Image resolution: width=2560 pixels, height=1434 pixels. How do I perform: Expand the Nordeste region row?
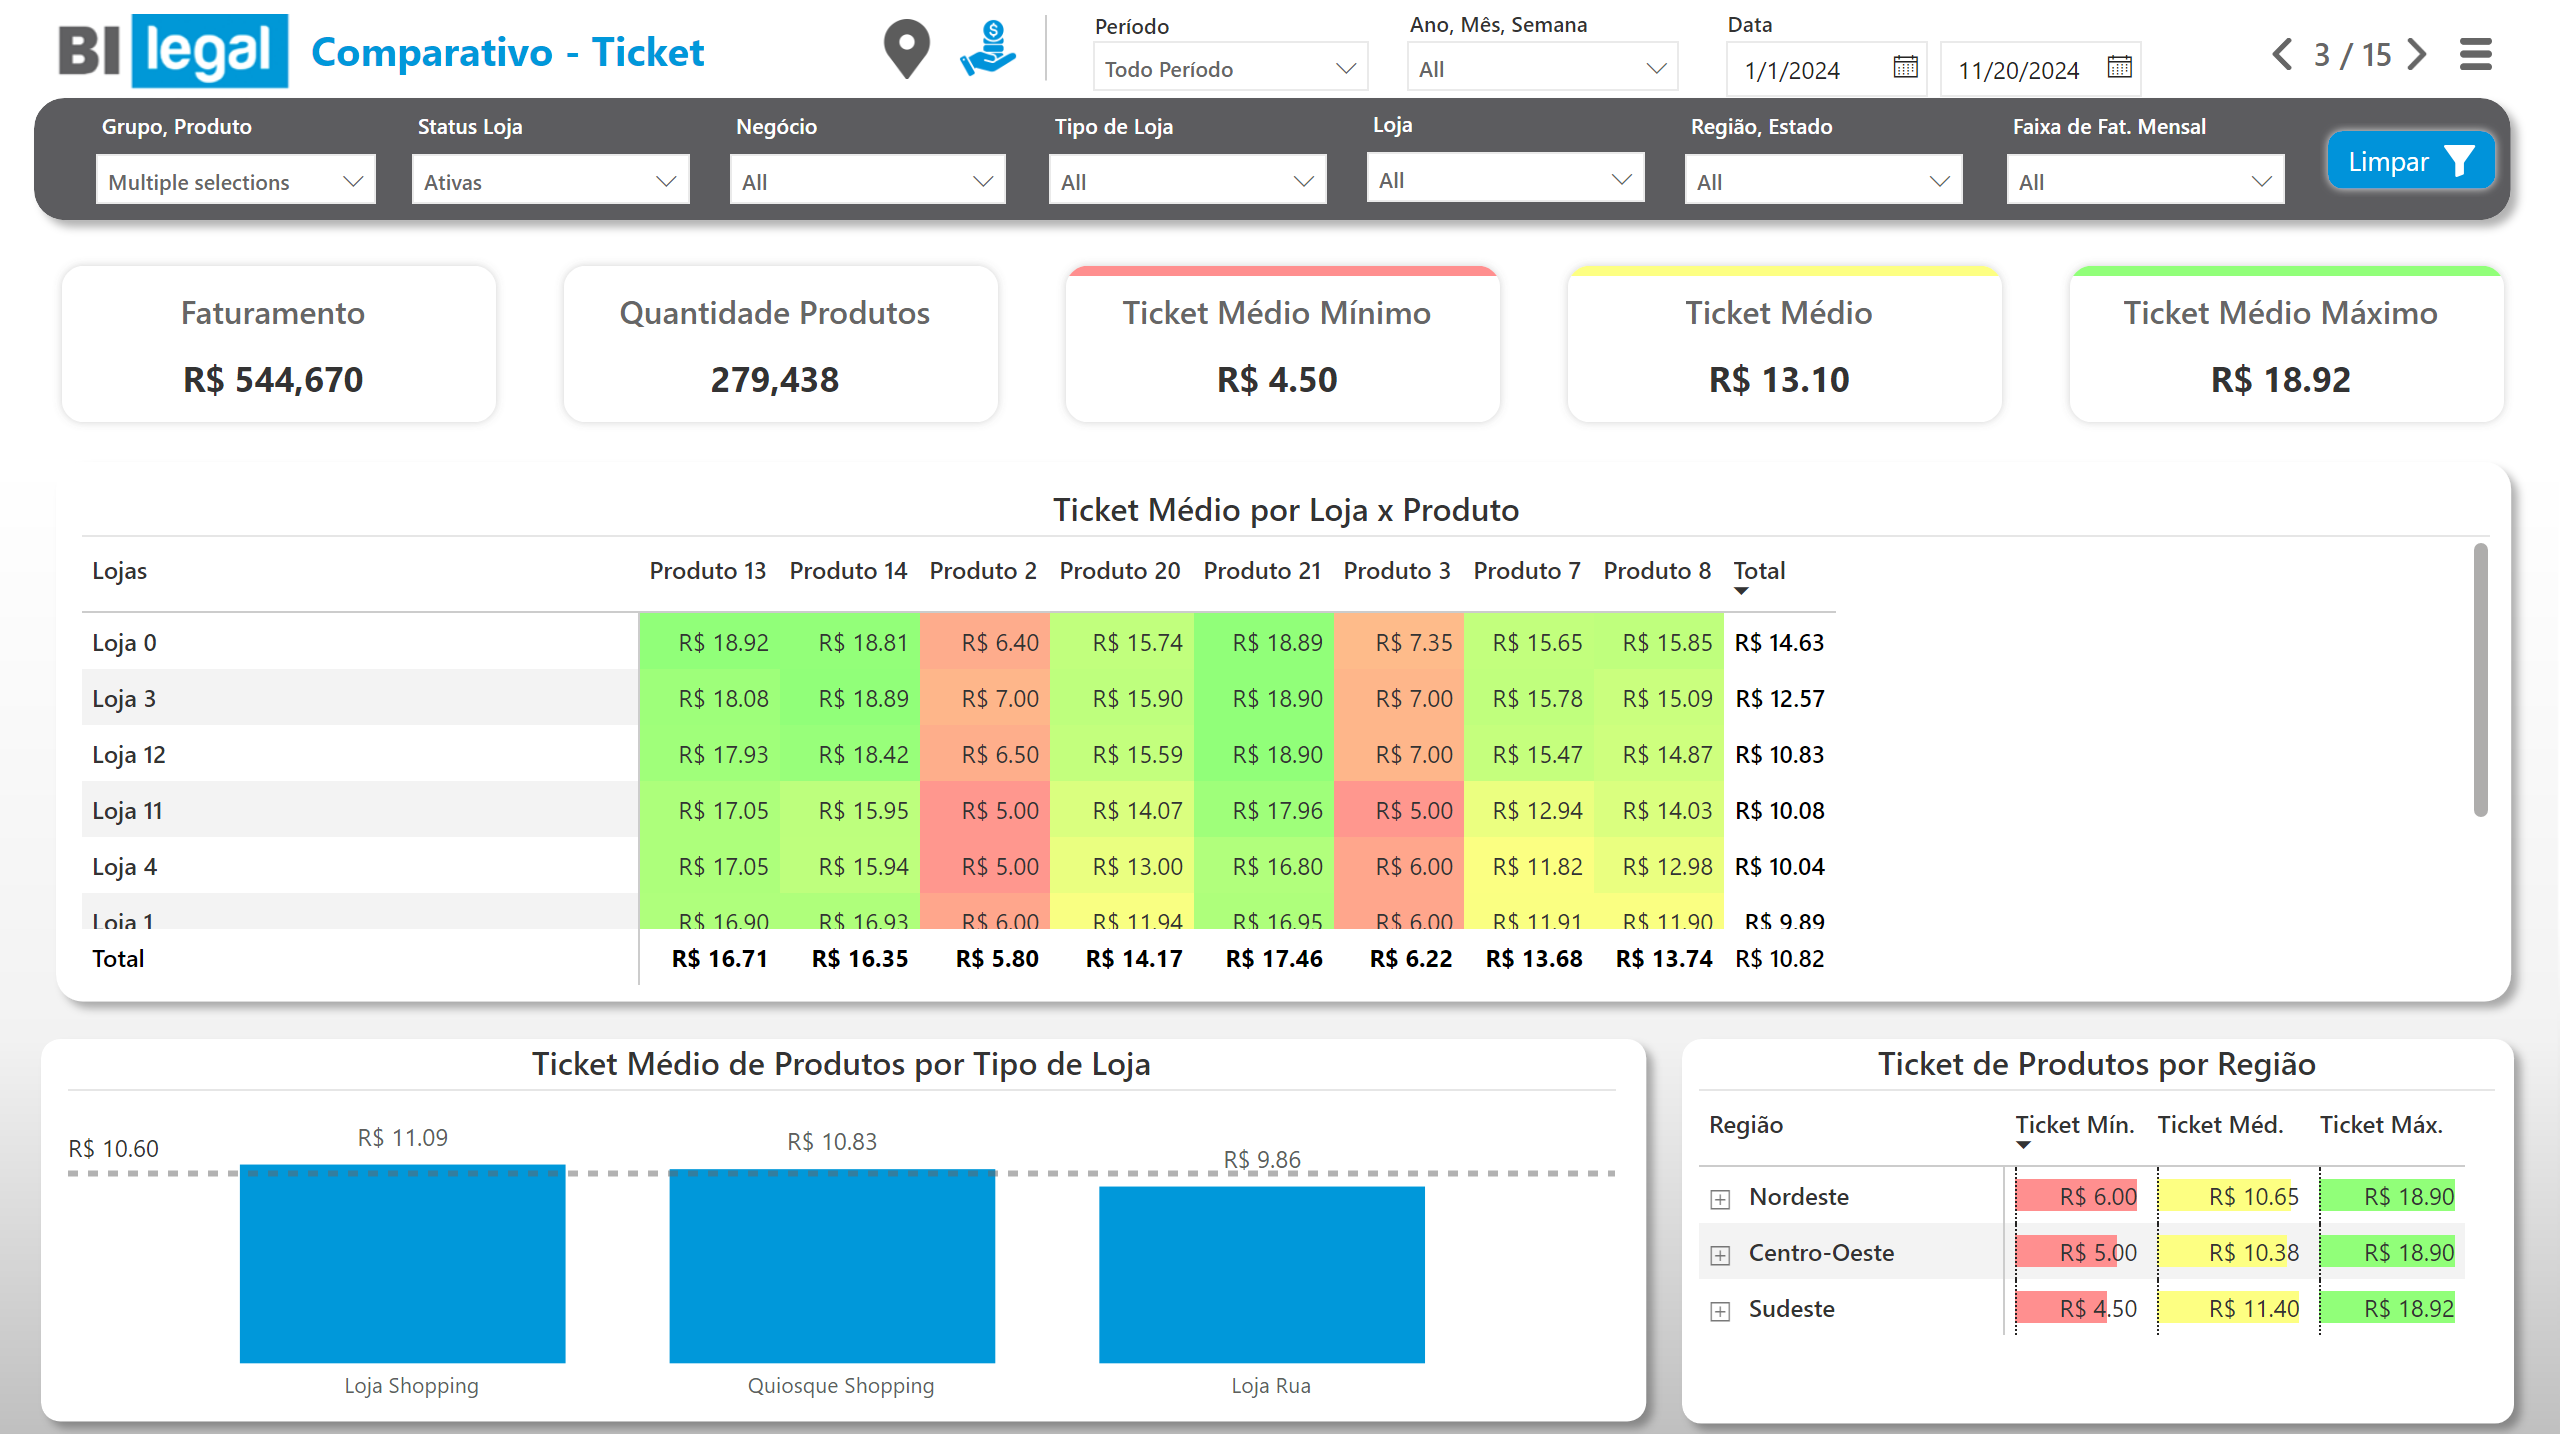(x=1719, y=1198)
